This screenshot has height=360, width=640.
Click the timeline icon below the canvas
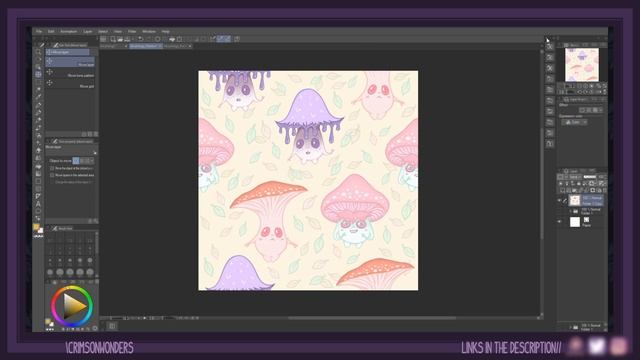click(112, 326)
